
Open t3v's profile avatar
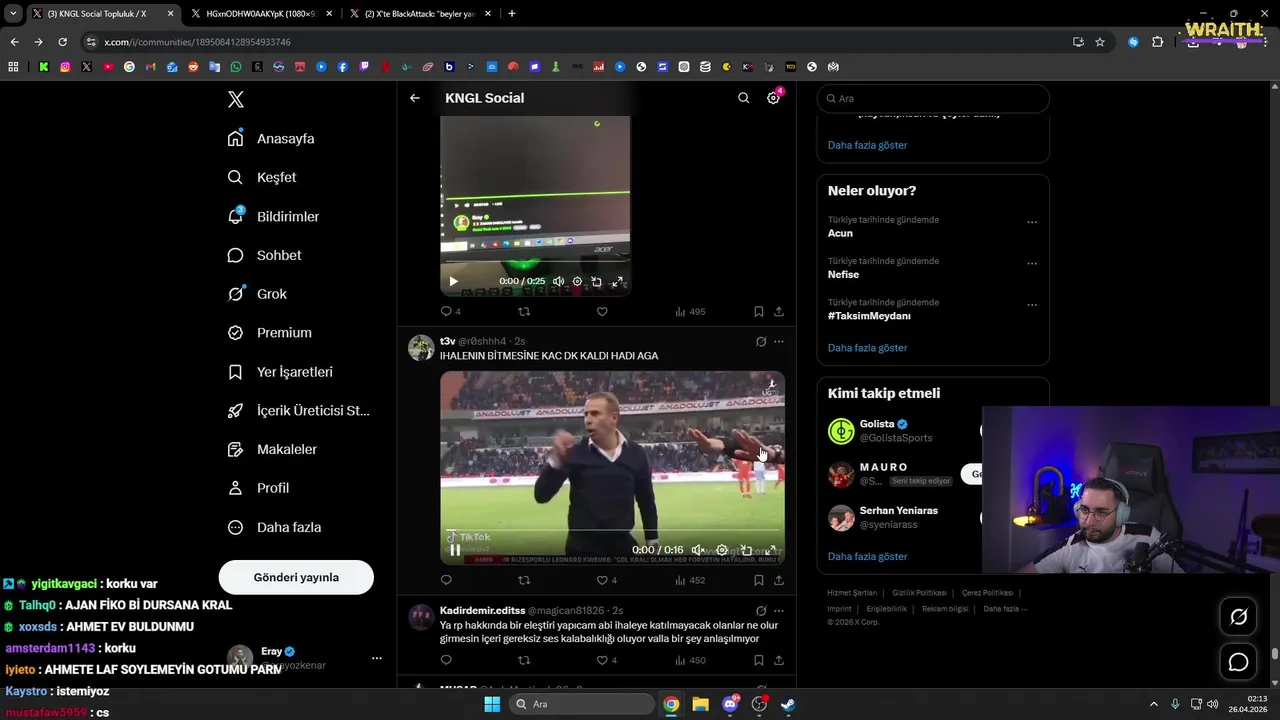[421, 348]
